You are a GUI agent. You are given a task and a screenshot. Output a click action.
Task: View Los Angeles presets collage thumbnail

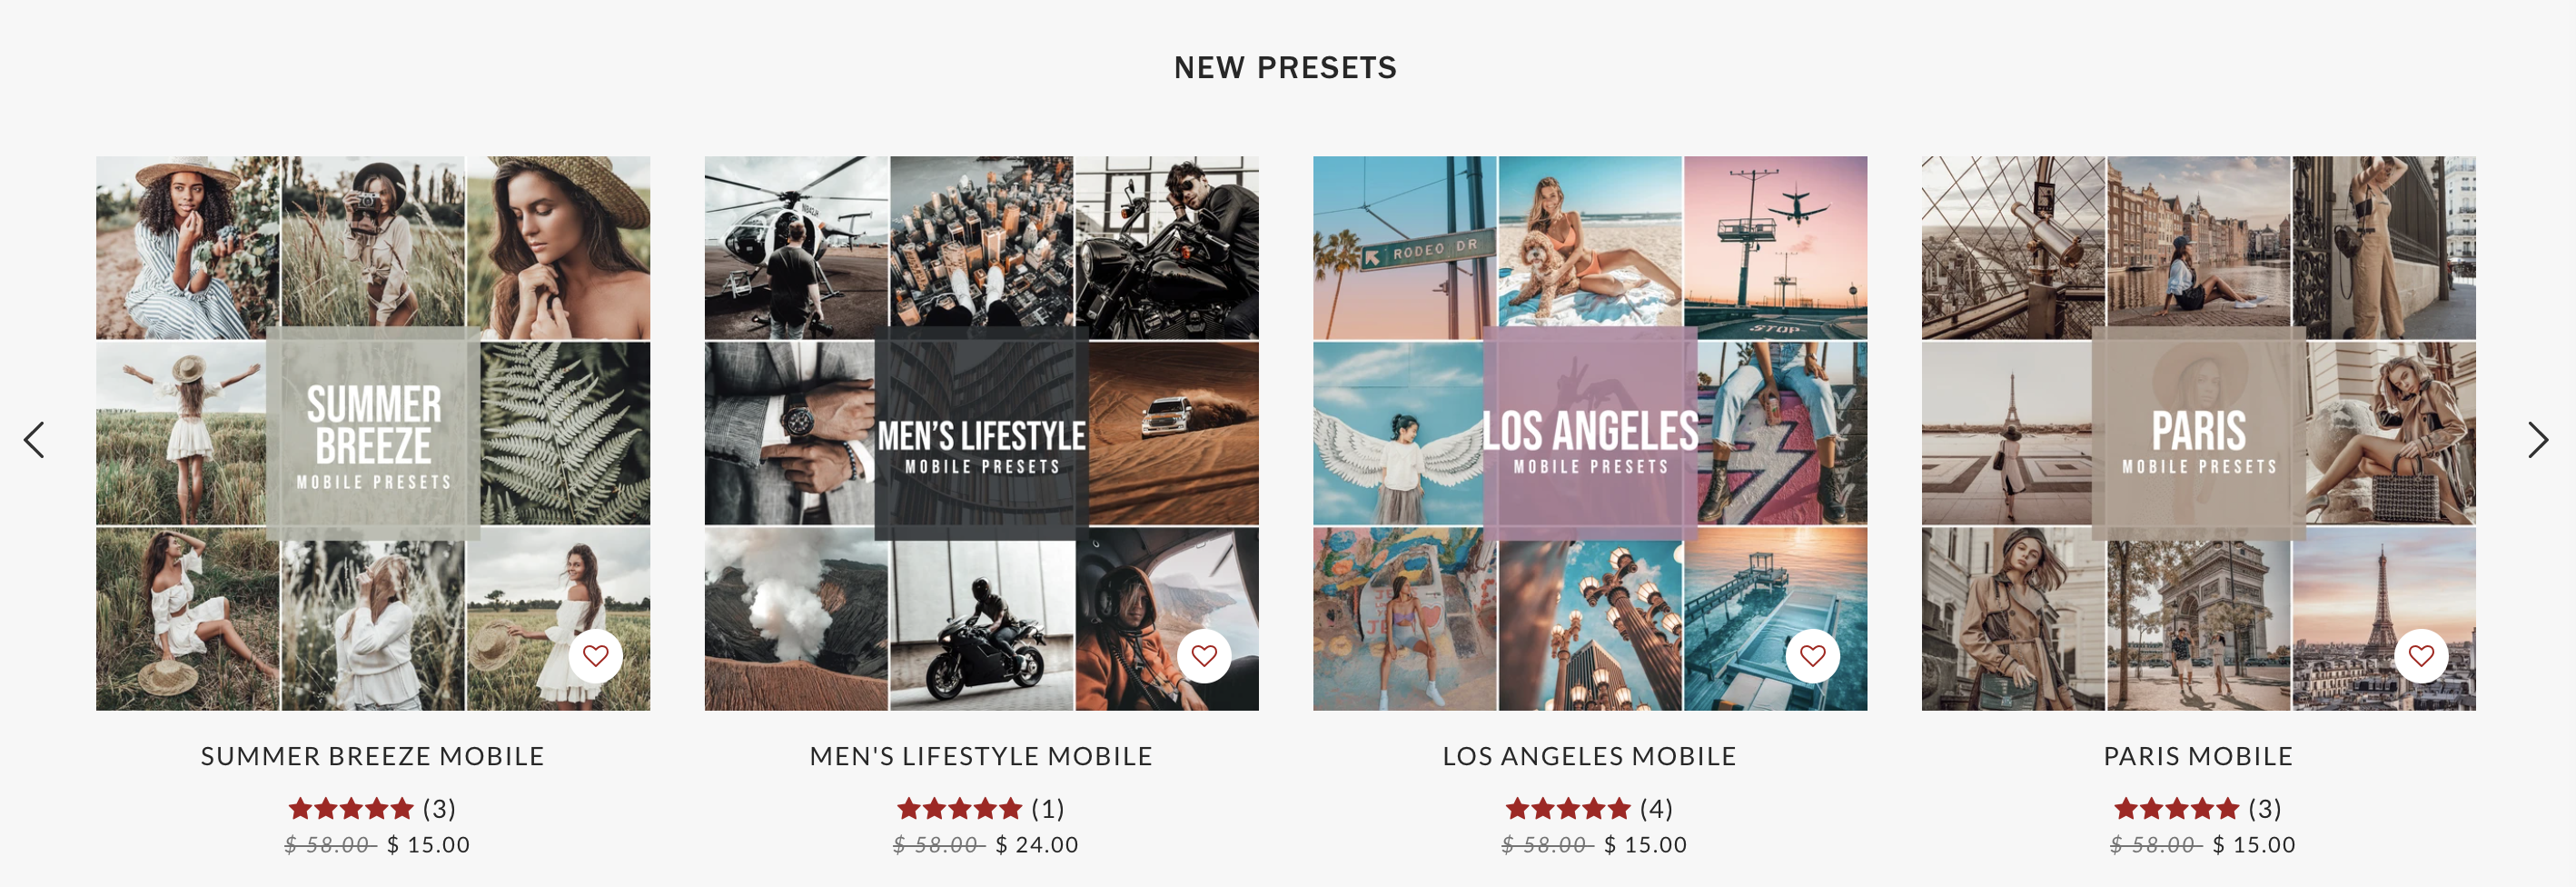coord(1590,433)
